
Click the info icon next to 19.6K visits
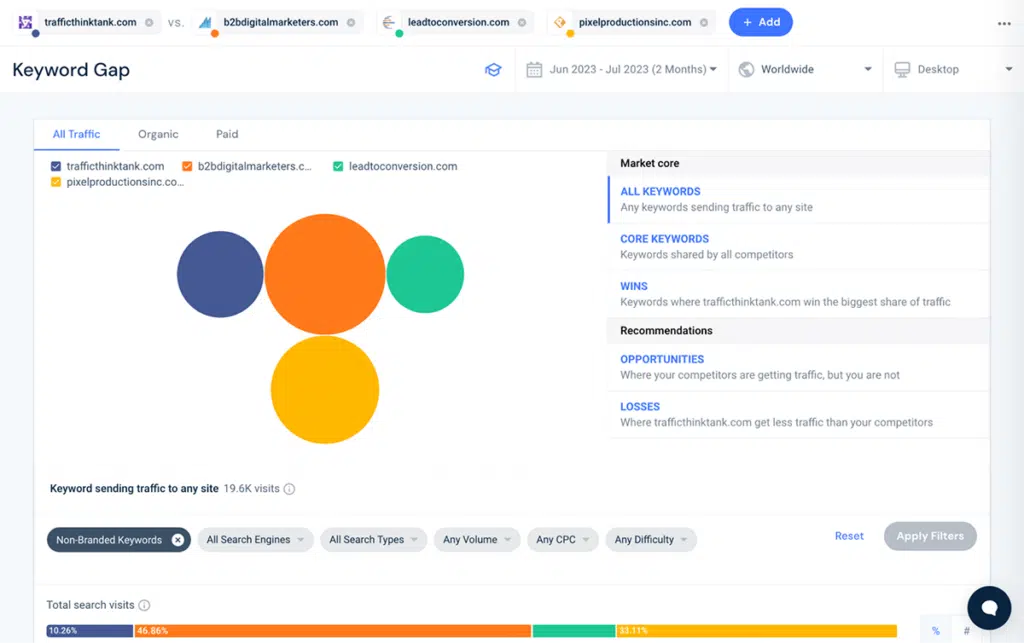(x=288, y=489)
